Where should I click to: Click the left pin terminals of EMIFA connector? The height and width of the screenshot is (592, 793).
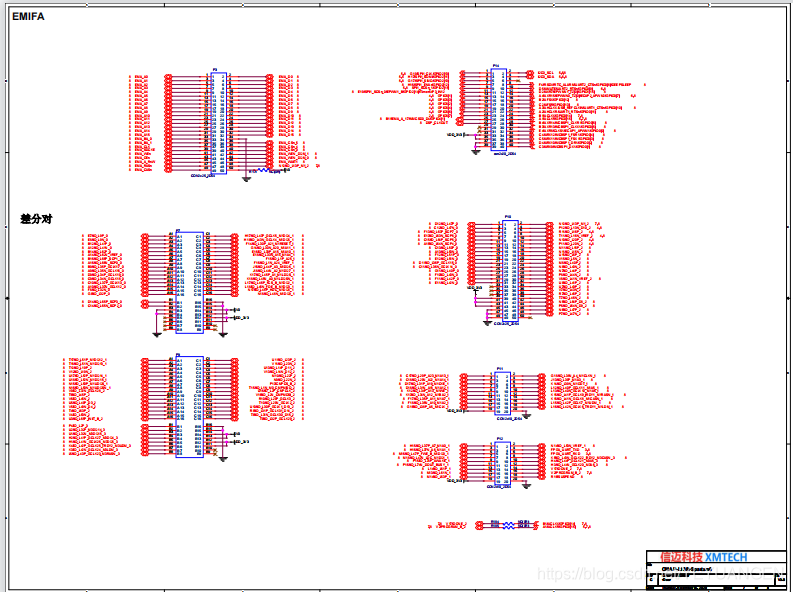coord(168,122)
